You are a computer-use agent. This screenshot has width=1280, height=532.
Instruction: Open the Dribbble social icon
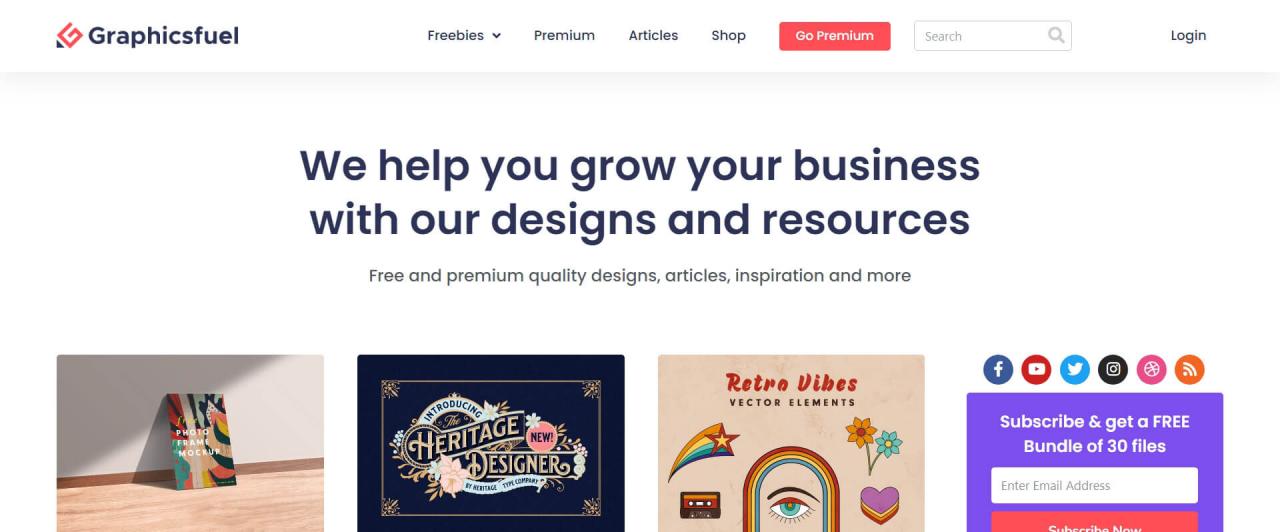pyautogui.click(x=1151, y=369)
